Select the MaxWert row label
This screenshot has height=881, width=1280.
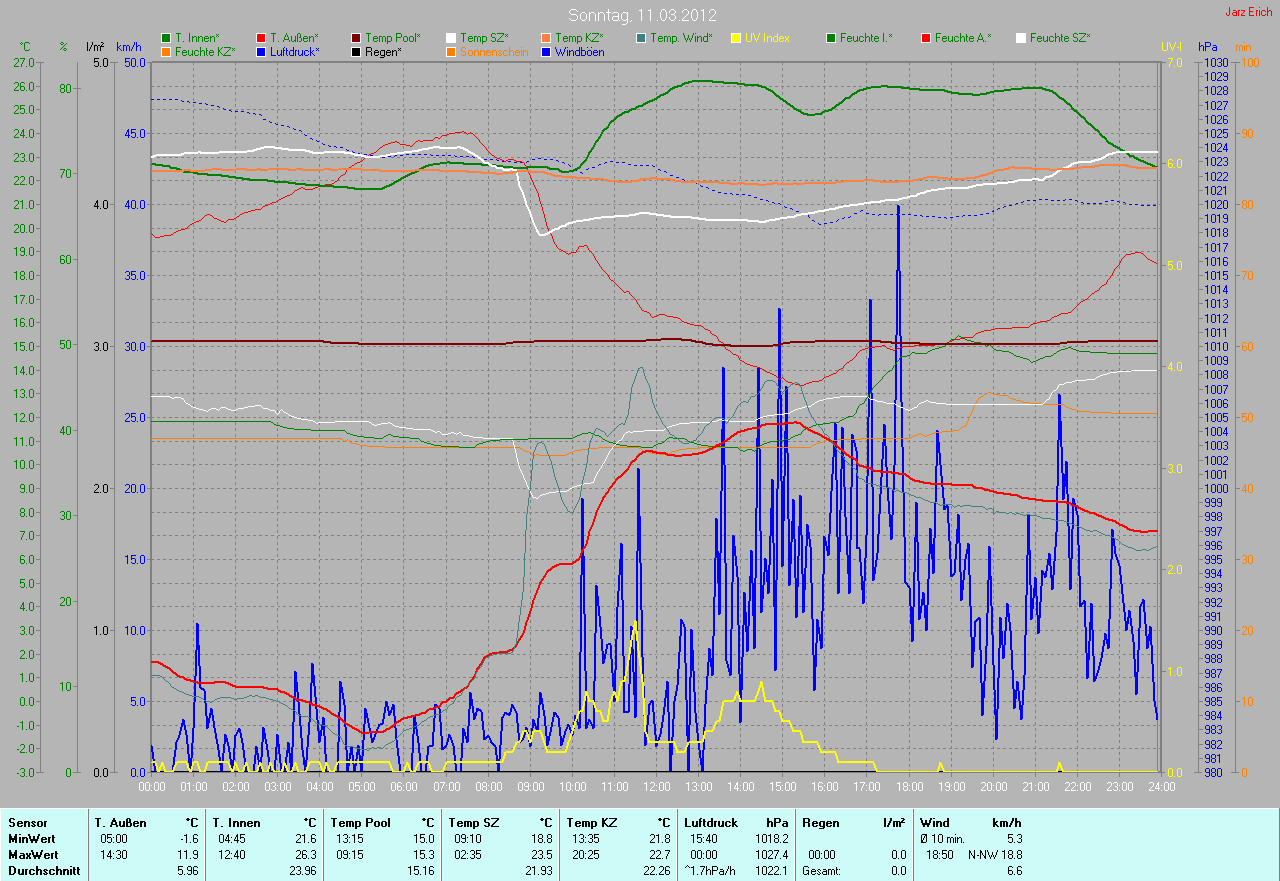(33, 855)
